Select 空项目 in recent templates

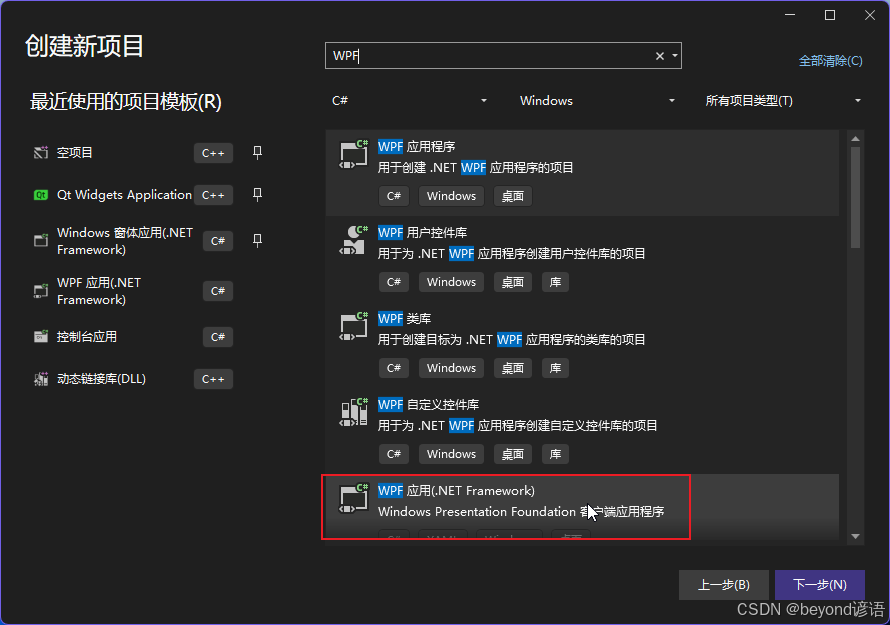tap(75, 153)
